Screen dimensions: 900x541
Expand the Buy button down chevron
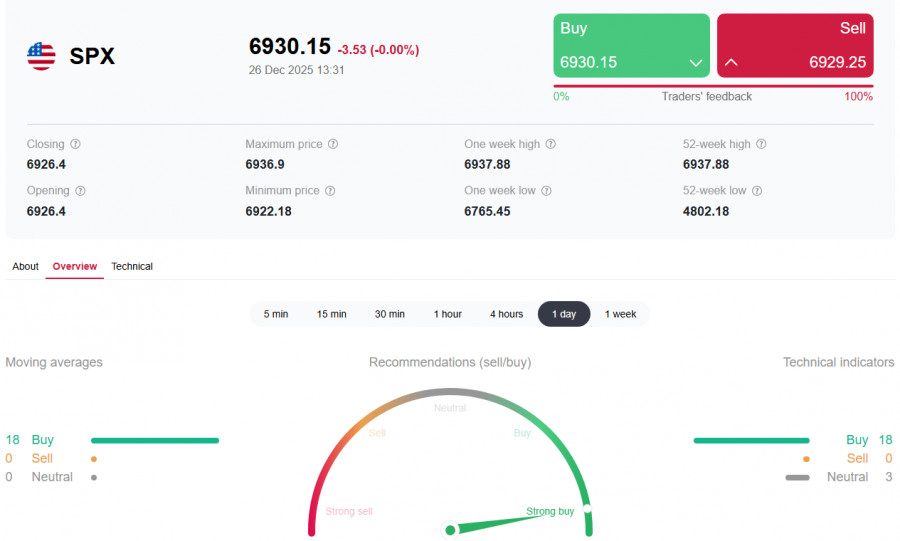tap(696, 63)
